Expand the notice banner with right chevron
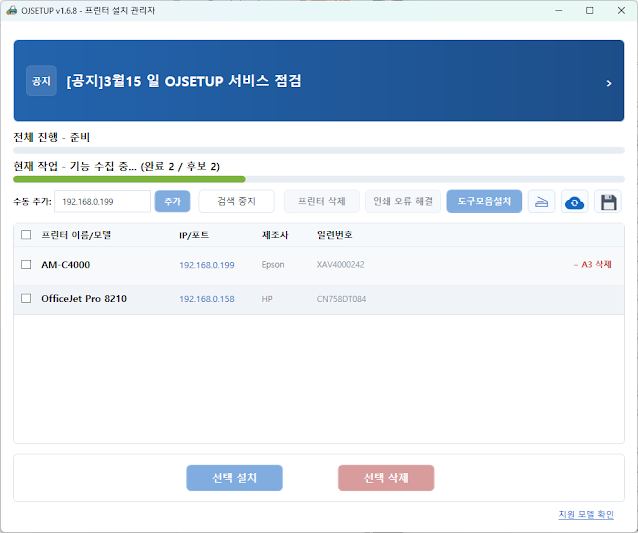 tap(608, 83)
